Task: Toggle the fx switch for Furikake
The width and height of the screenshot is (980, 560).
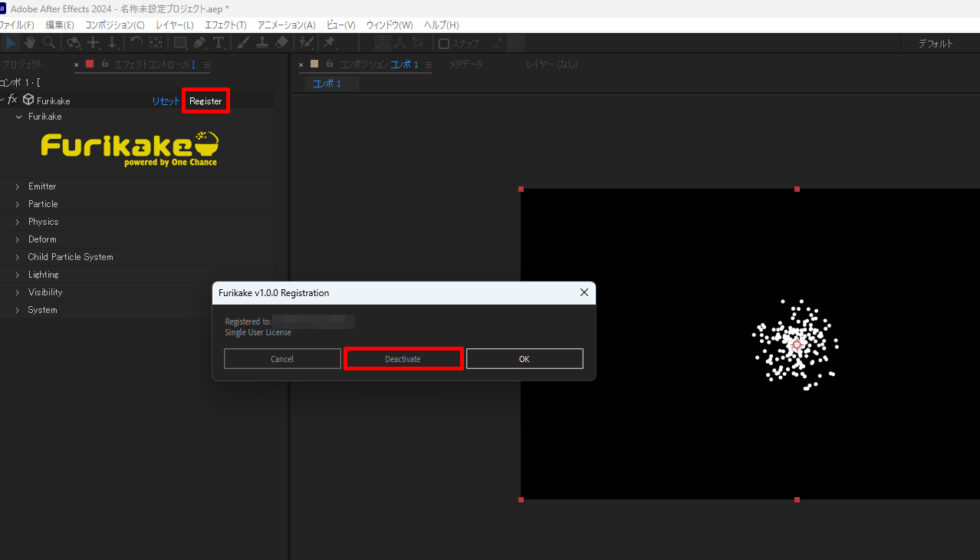Action: (x=12, y=99)
